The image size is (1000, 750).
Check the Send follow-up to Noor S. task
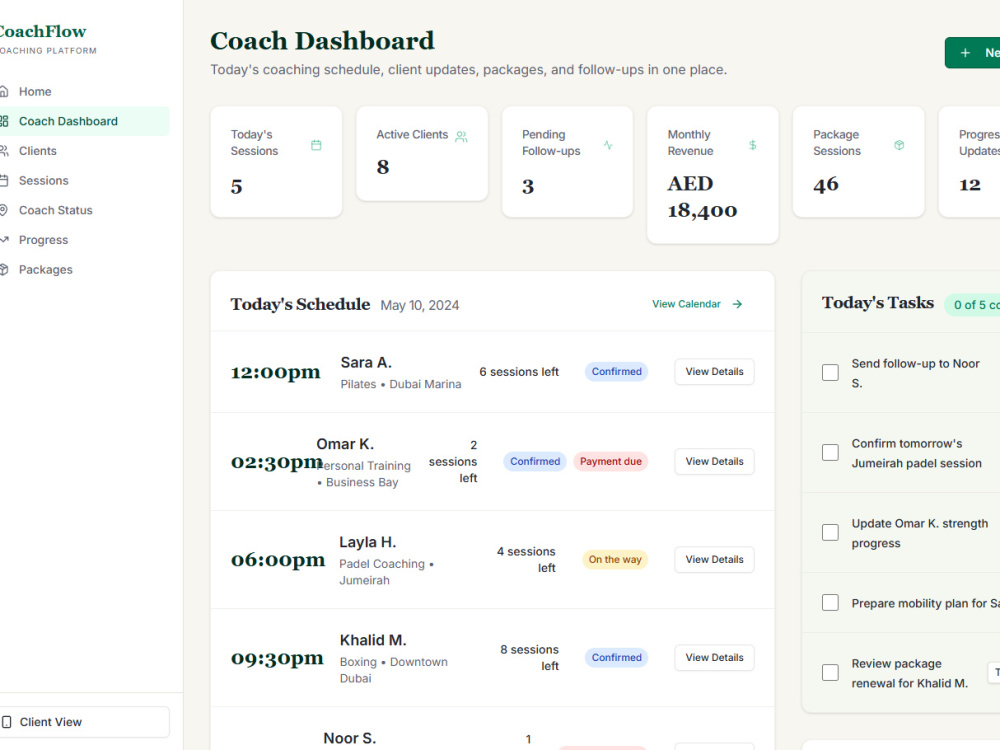point(830,372)
